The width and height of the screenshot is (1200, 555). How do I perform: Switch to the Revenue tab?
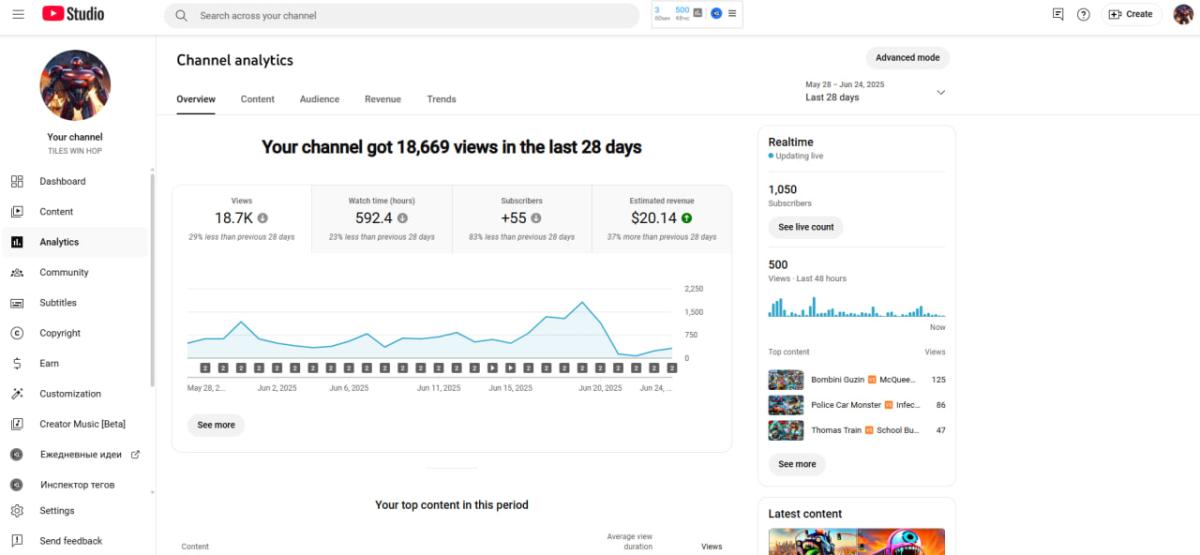pyautogui.click(x=383, y=99)
